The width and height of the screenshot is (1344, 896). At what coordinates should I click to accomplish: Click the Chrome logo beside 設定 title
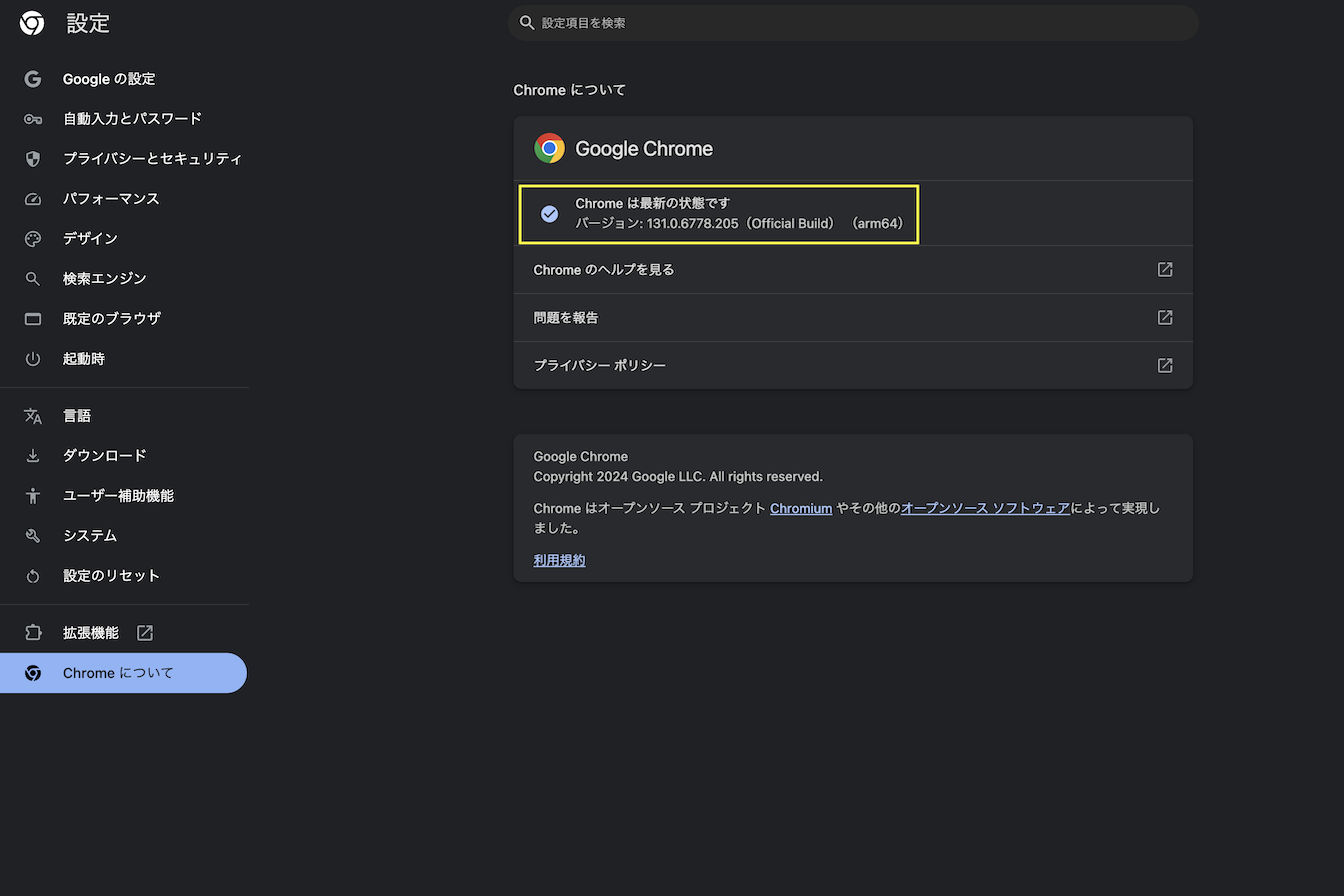[x=32, y=23]
